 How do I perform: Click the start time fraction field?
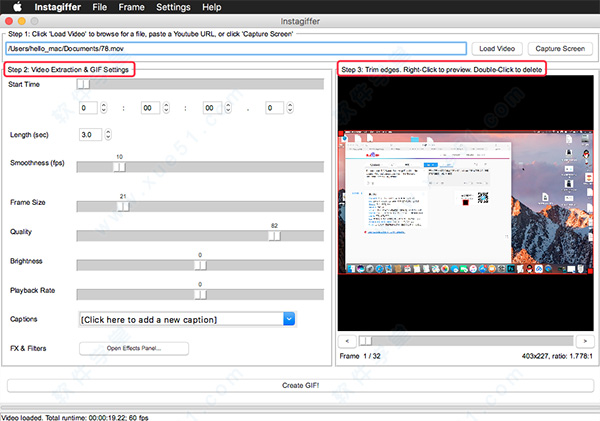[x=274, y=108]
